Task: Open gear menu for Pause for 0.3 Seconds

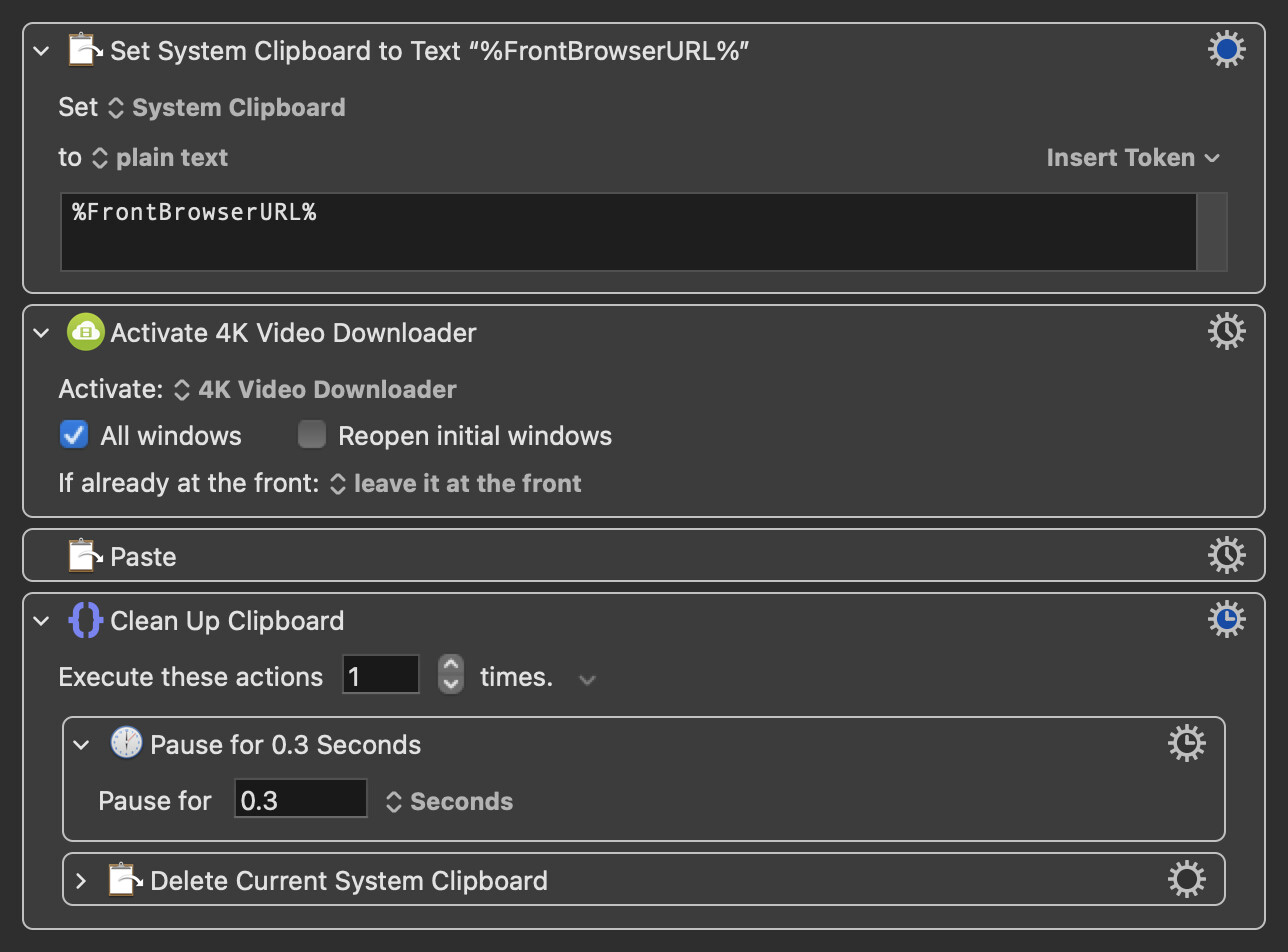Action: pyautogui.click(x=1187, y=743)
